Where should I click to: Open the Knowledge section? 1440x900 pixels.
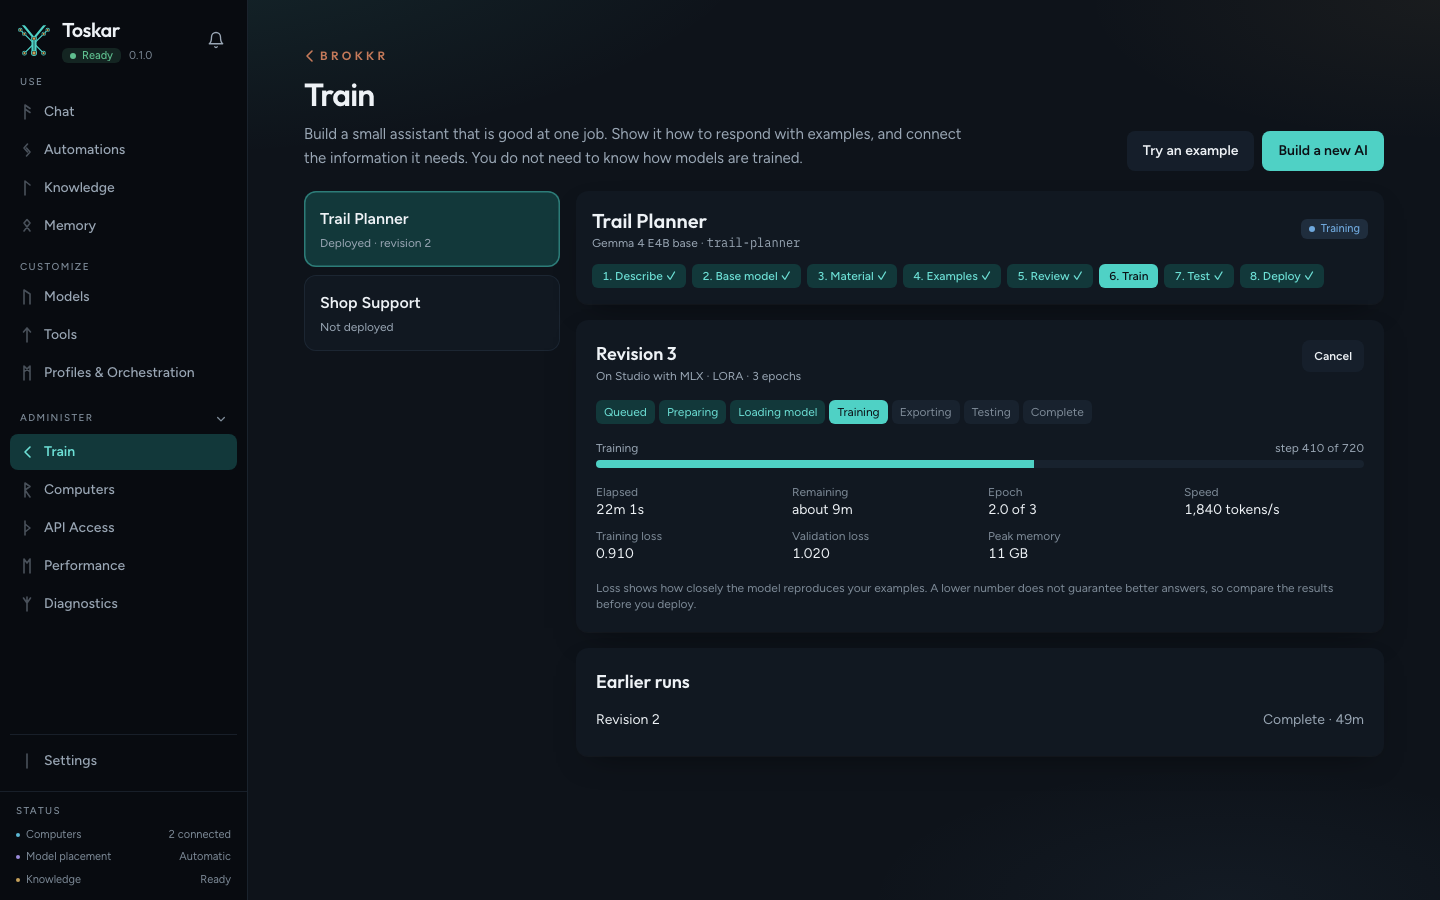123,188
